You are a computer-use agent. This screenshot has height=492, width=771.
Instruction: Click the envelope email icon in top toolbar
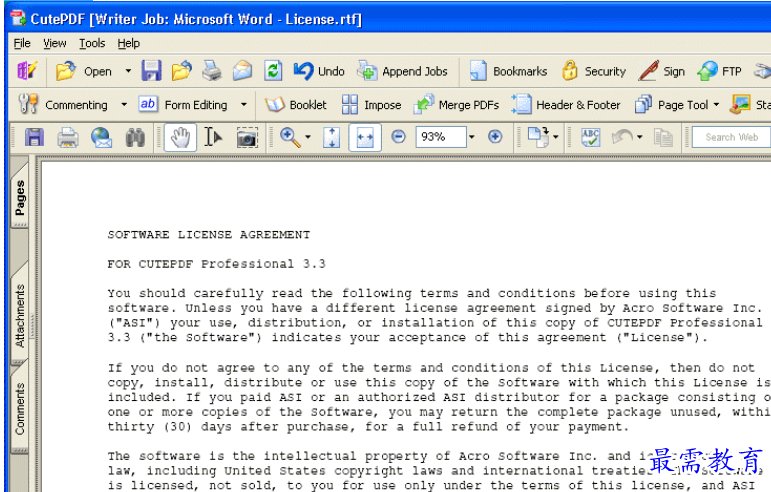[242, 71]
